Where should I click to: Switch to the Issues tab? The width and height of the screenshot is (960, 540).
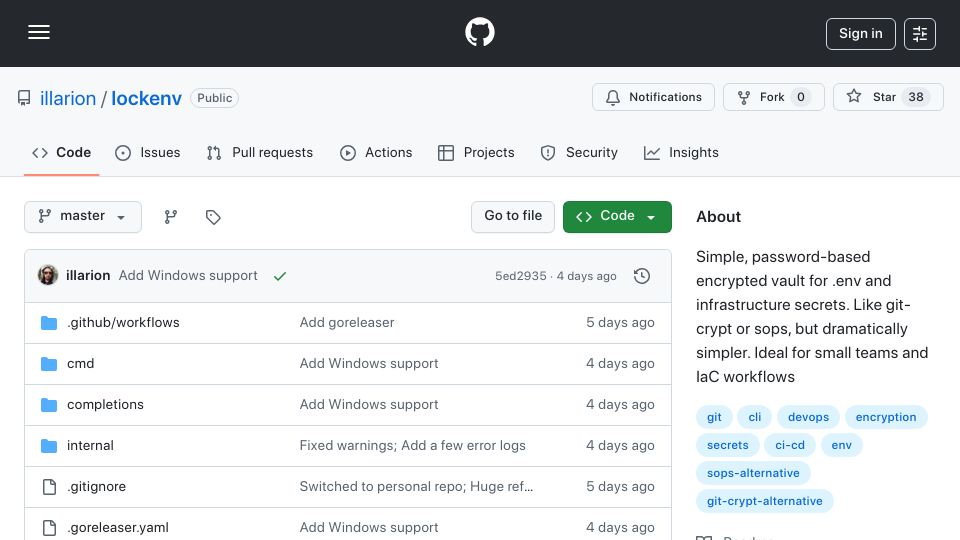pyautogui.click(x=148, y=152)
